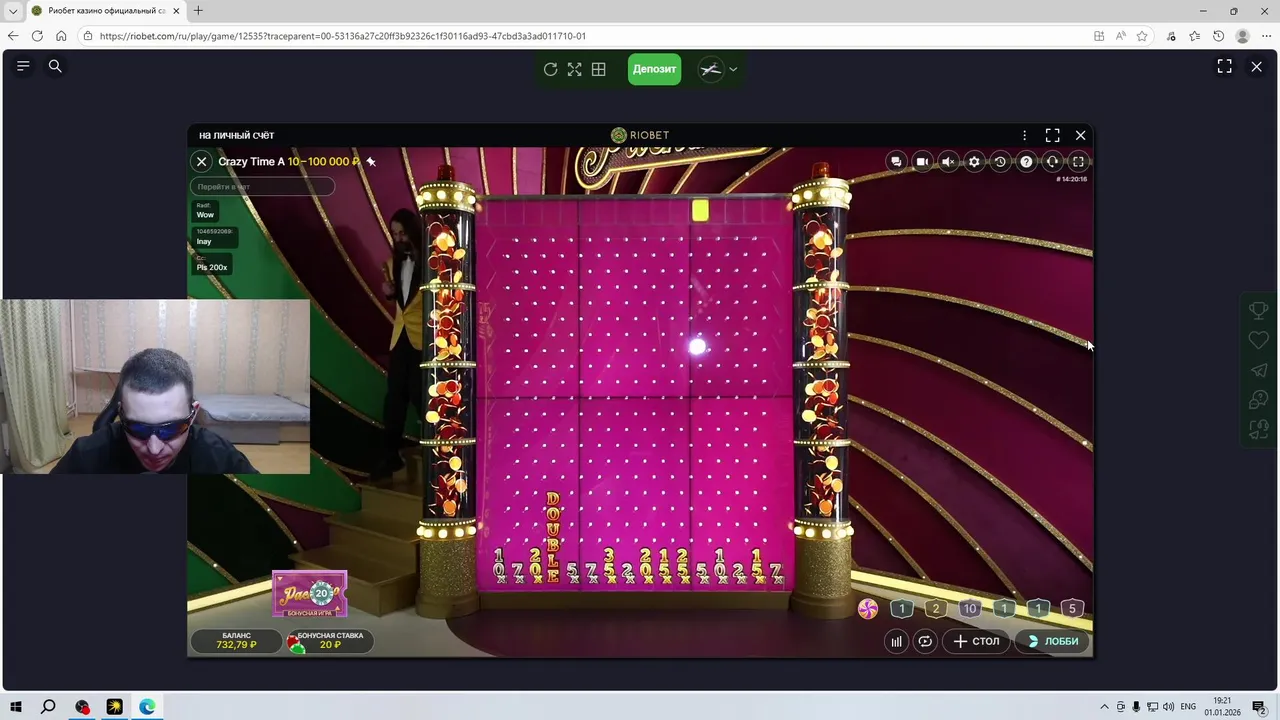Go back using the browser back arrow
Image resolution: width=1280 pixels, height=720 pixels.
tap(13, 36)
